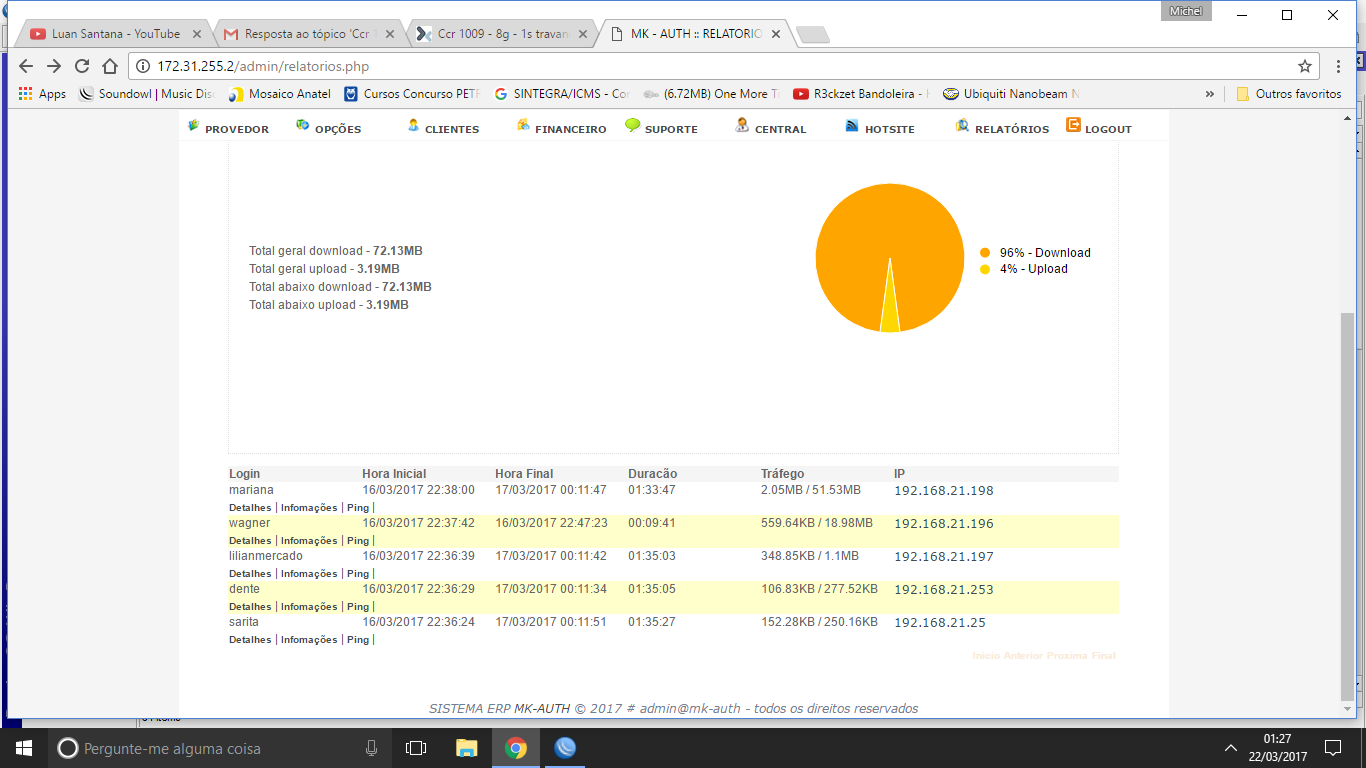Image resolution: width=1366 pixels, height=768 pixels.
Task: Switch to the Luan Santana - YouTube tab
Action: click(116, 34)
